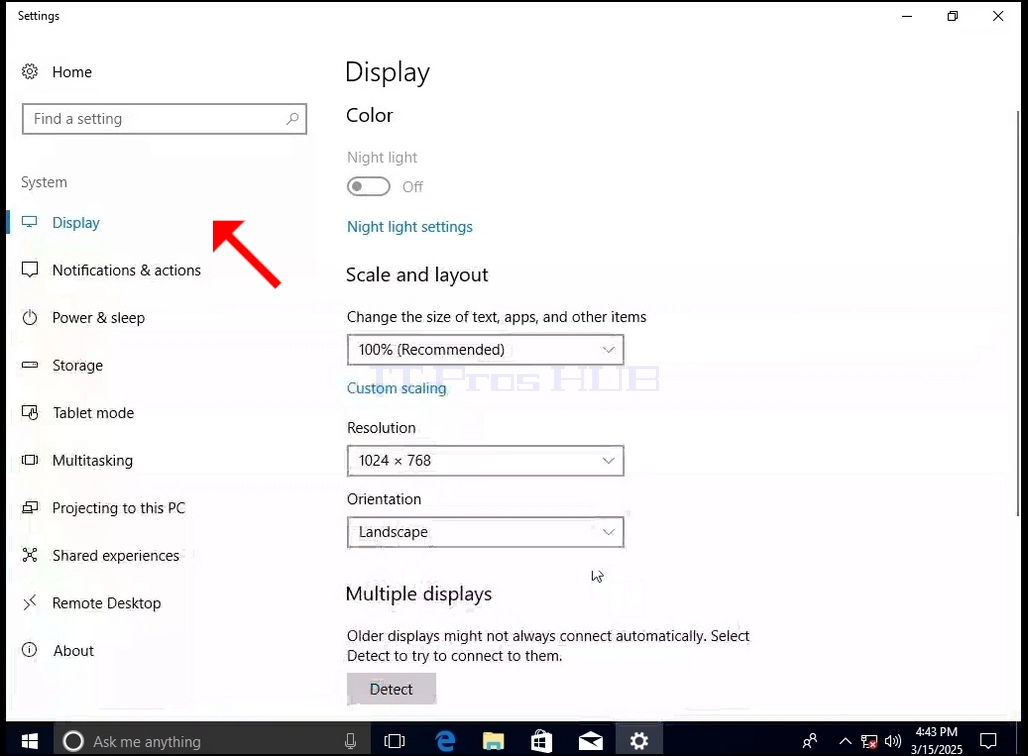Open Task View on taskbar

click(x=394, y=741)
